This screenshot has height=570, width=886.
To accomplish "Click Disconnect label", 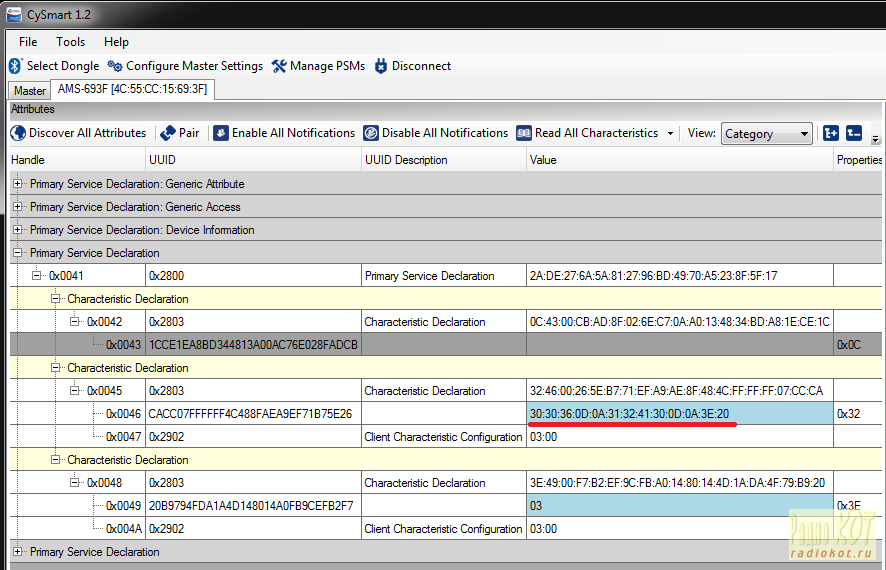I will [x=422, y=66].
